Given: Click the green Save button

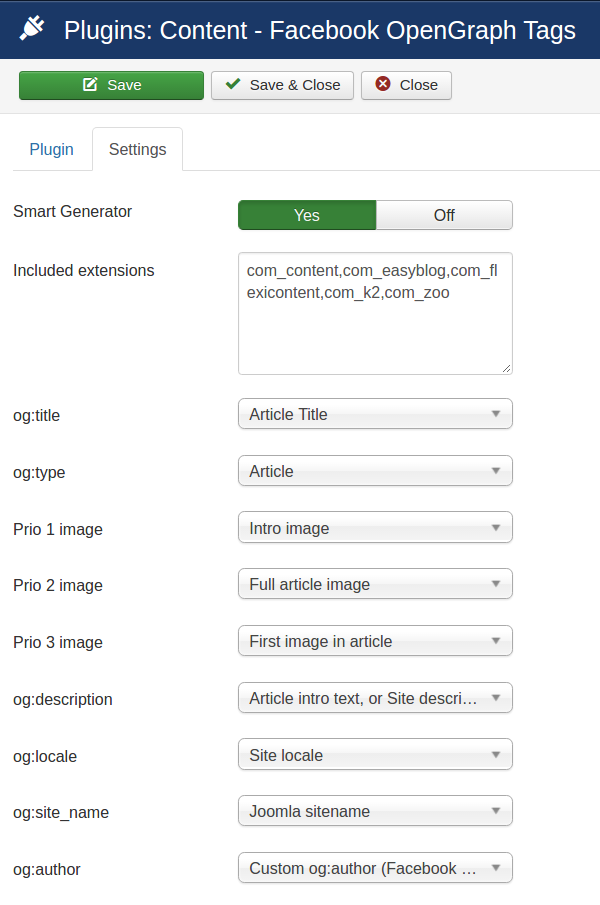Looking at the screenshot, I should (x=111, y=85).
